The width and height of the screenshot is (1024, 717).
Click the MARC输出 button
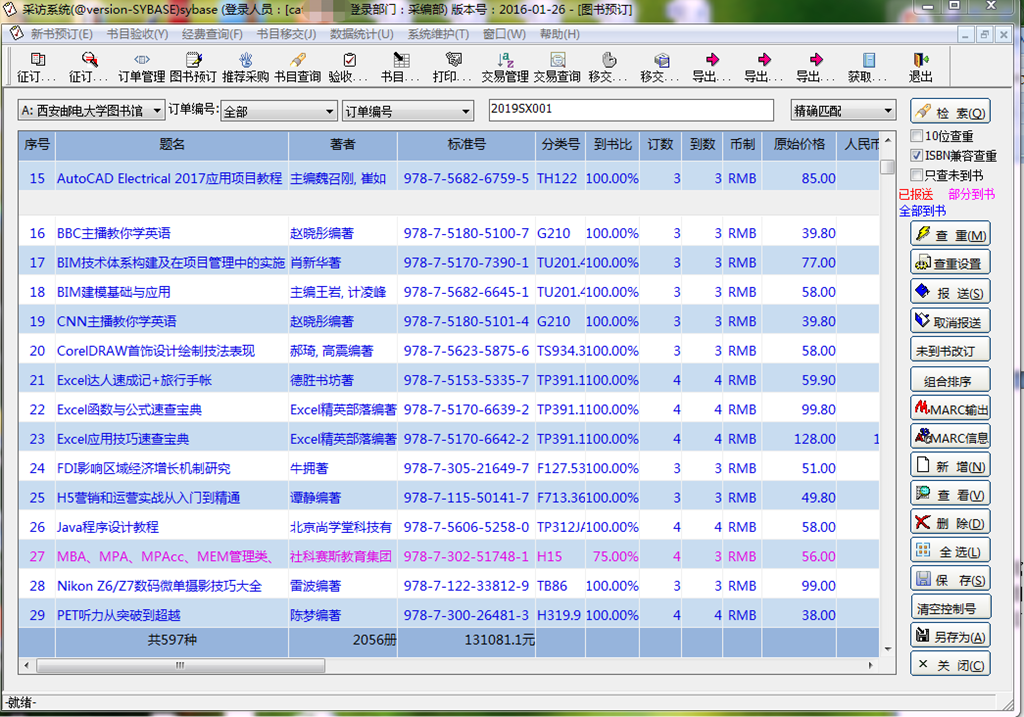[950, 408]
